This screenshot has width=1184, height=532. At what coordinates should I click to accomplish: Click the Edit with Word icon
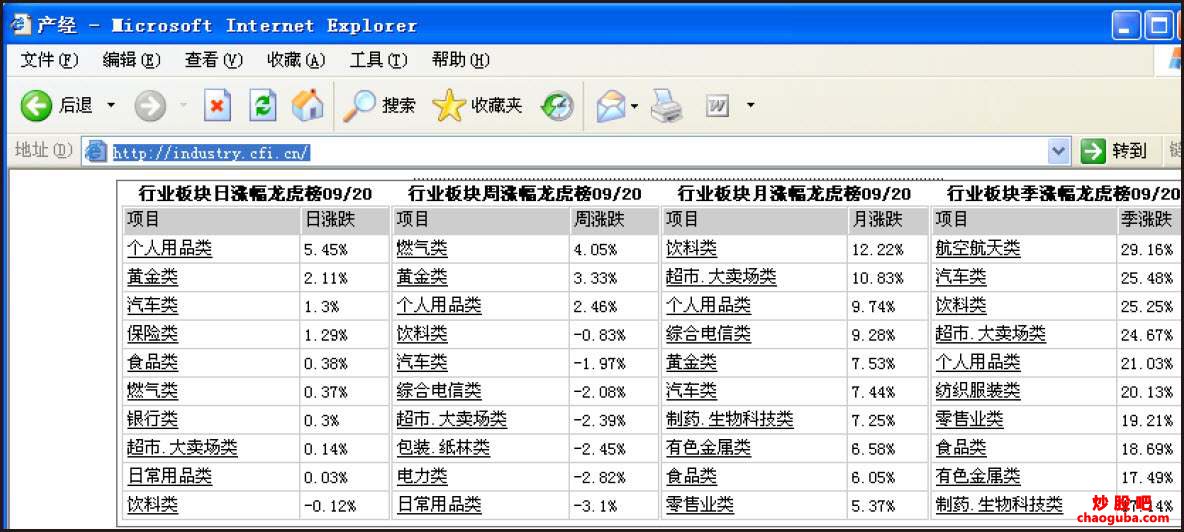(x=717, y=106)
